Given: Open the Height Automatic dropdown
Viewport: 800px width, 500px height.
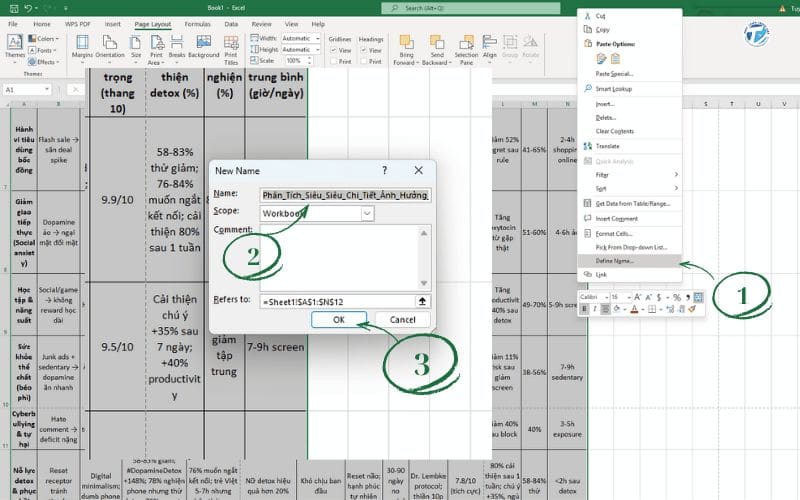Looking at the screenshot, I should click(317, 49).
